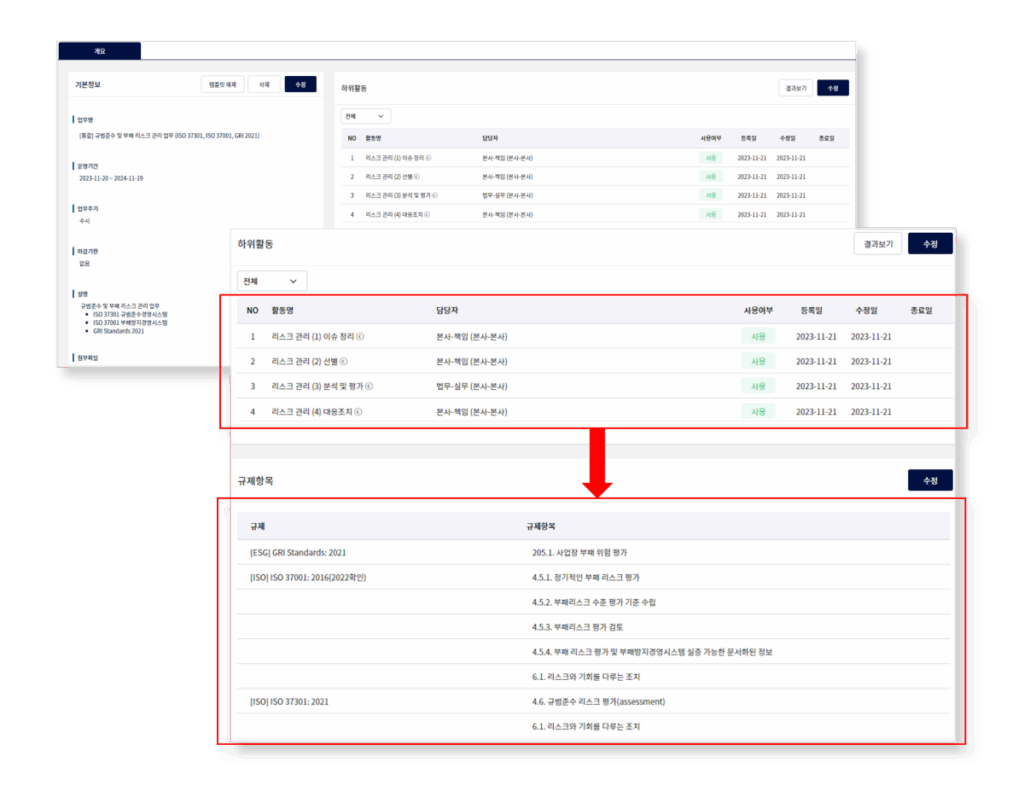Image resolution: width=1024 pixels, height=785 pixels.
Task: Click 수정 button in enlarged 하위활동 header
Action: (930, 243)
